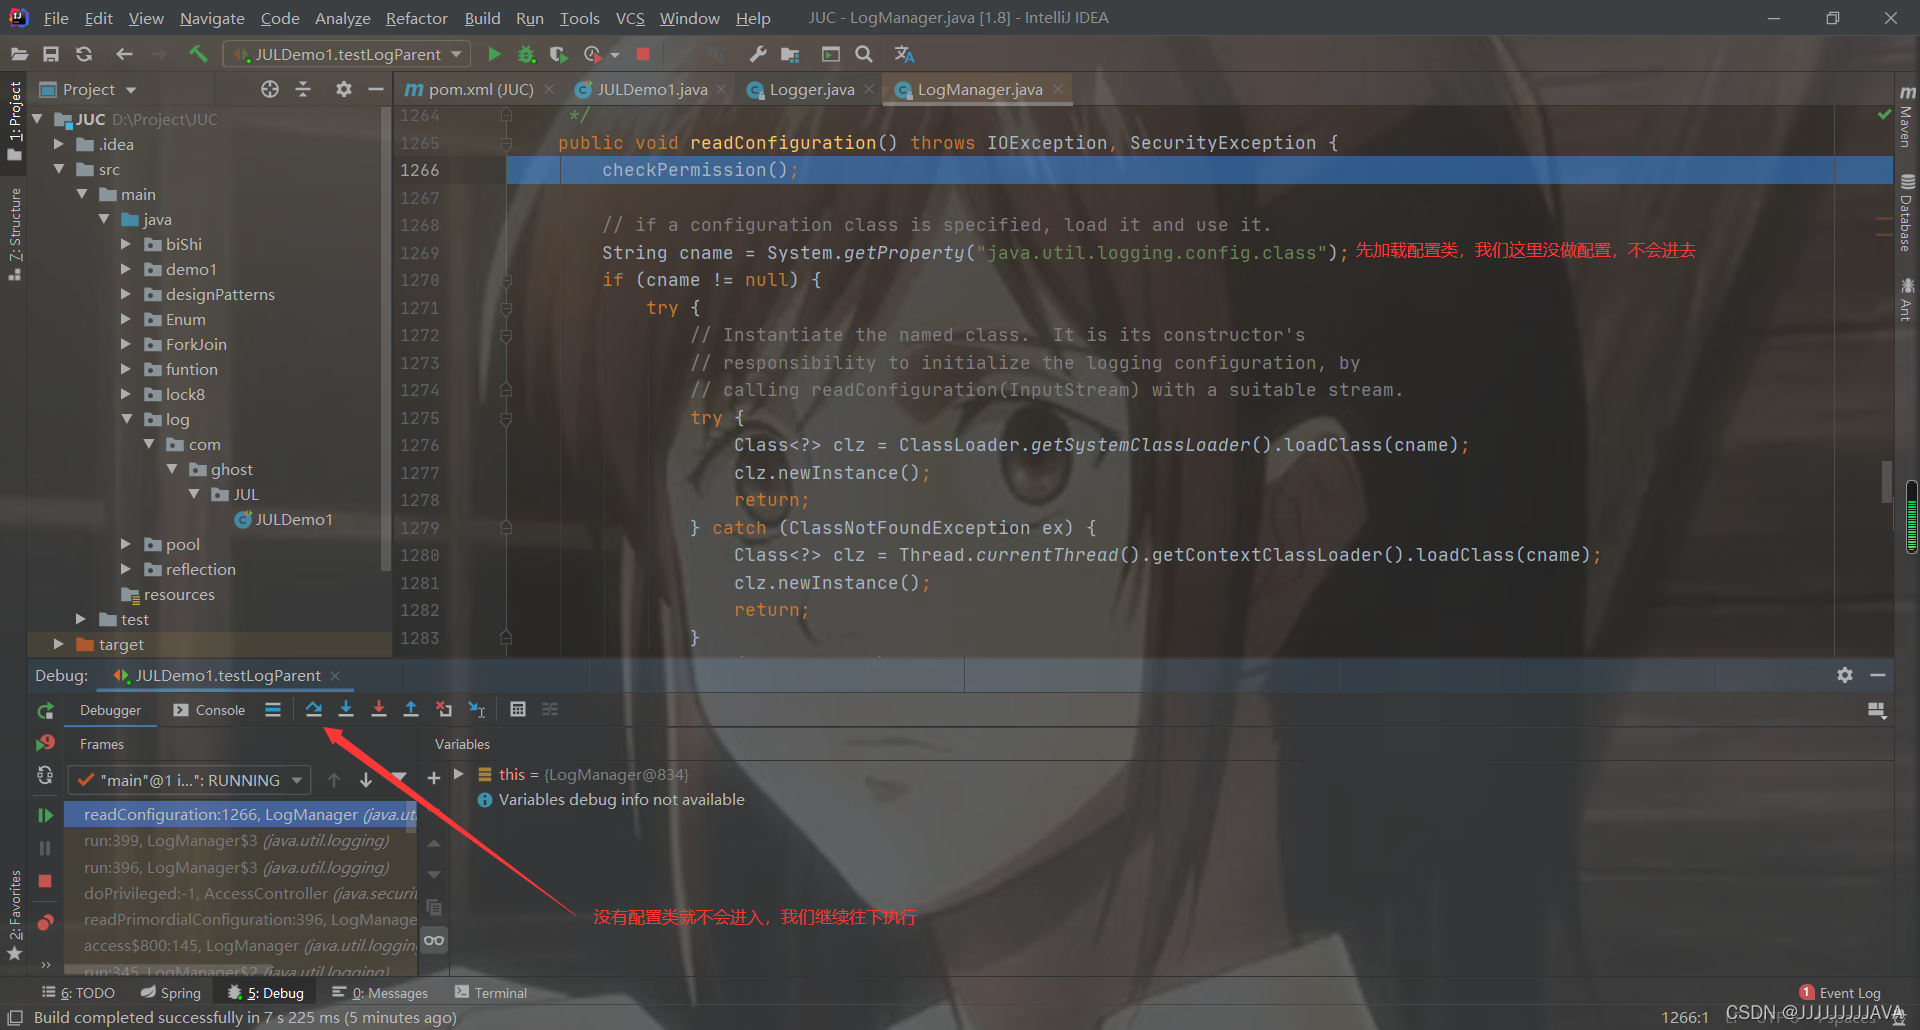This screenshot has width=1920, height=1030.
Task: Click Step Out debugger icon
Action: pyautogui.click(x=411, y=709)
